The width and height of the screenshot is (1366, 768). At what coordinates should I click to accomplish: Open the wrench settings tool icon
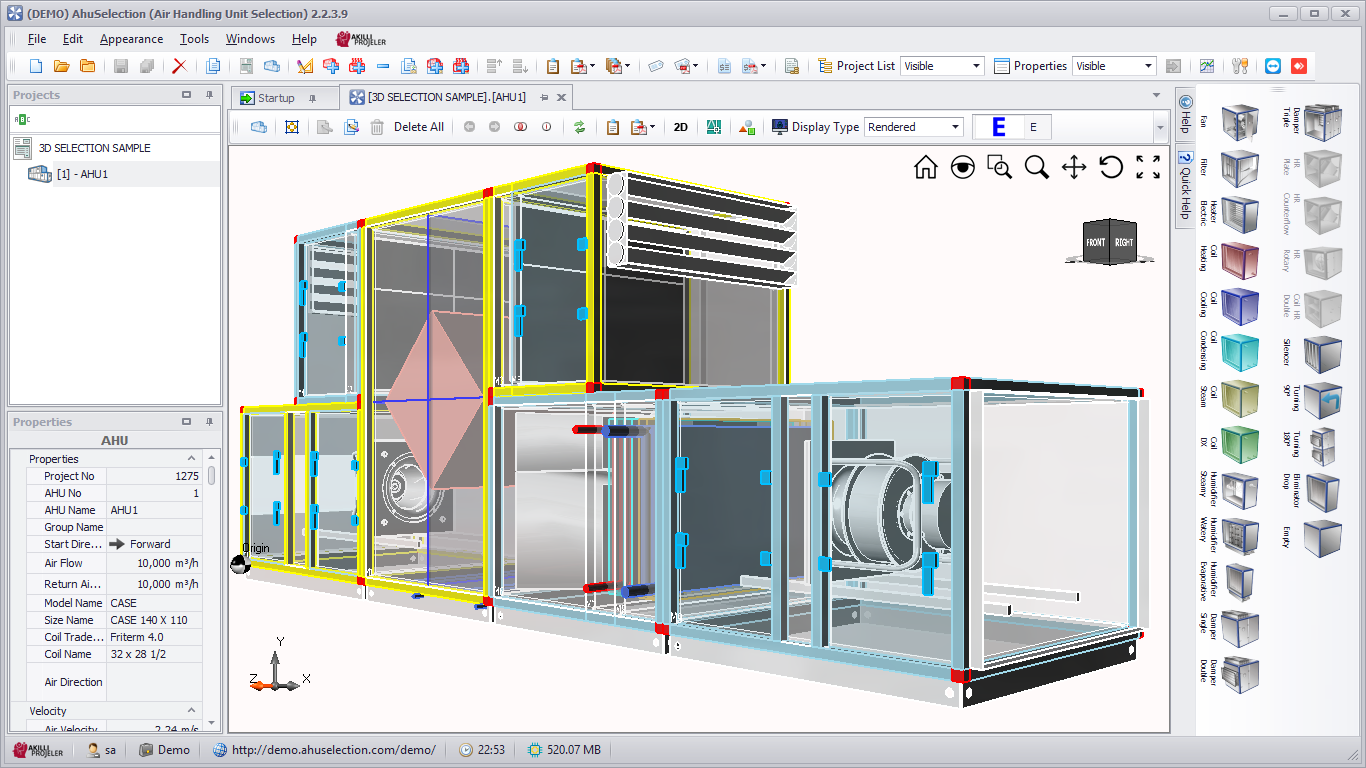[x=1240, y=66]
